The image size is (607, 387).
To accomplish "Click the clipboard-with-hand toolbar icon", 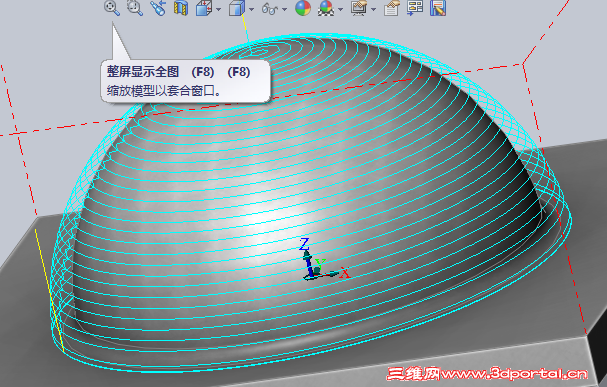I will tap(391, 8).
